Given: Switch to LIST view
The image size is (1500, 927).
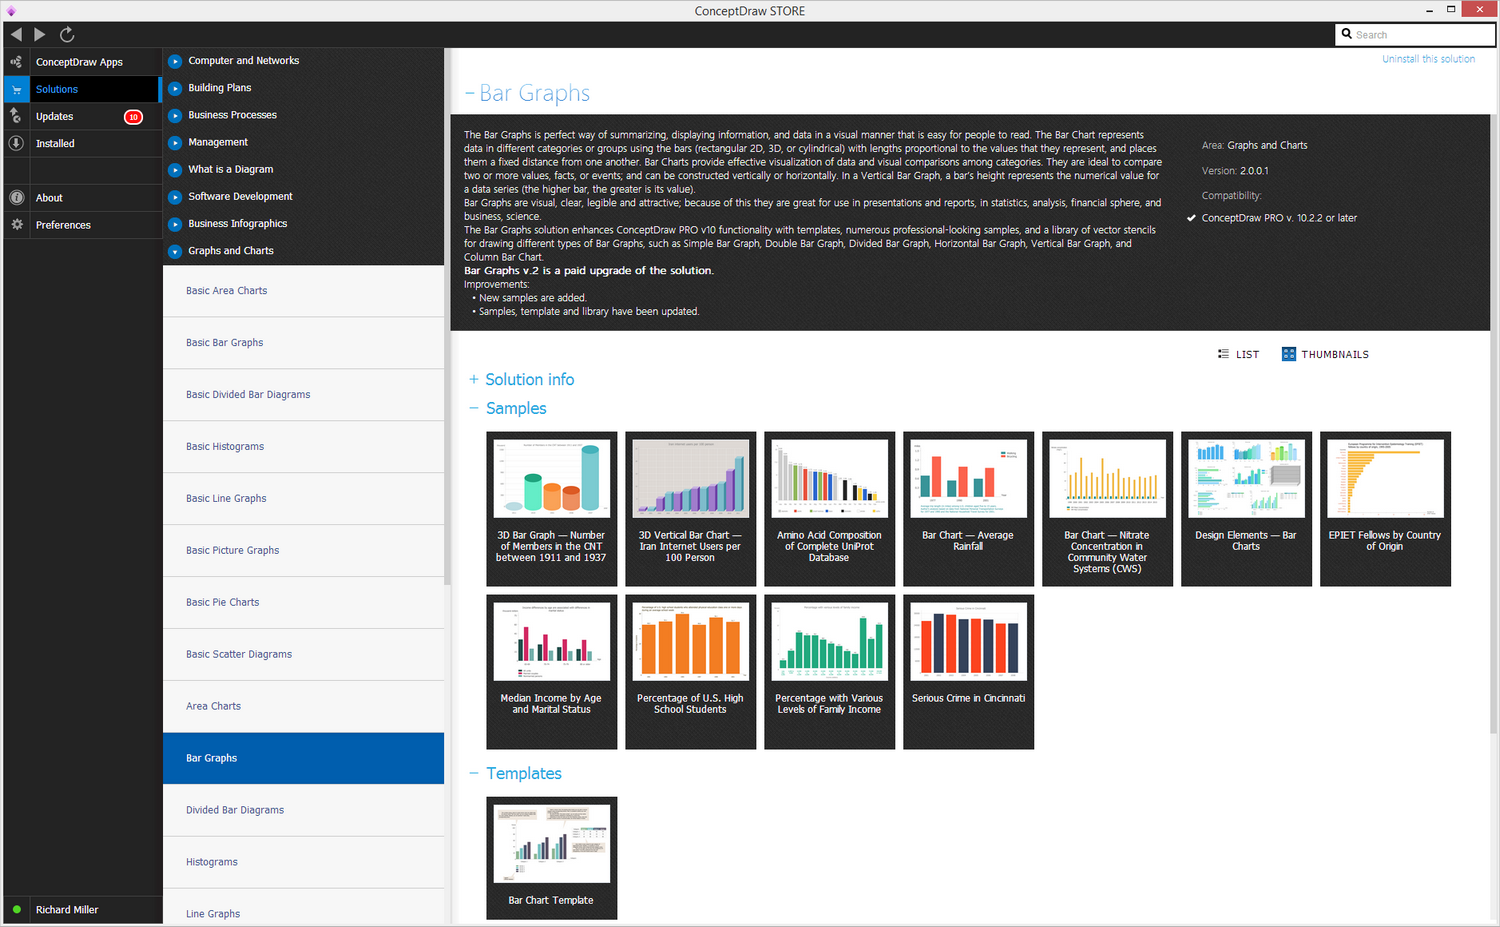Looking at the screenshot, I should pyautogui.click(x=1247, y=354).
